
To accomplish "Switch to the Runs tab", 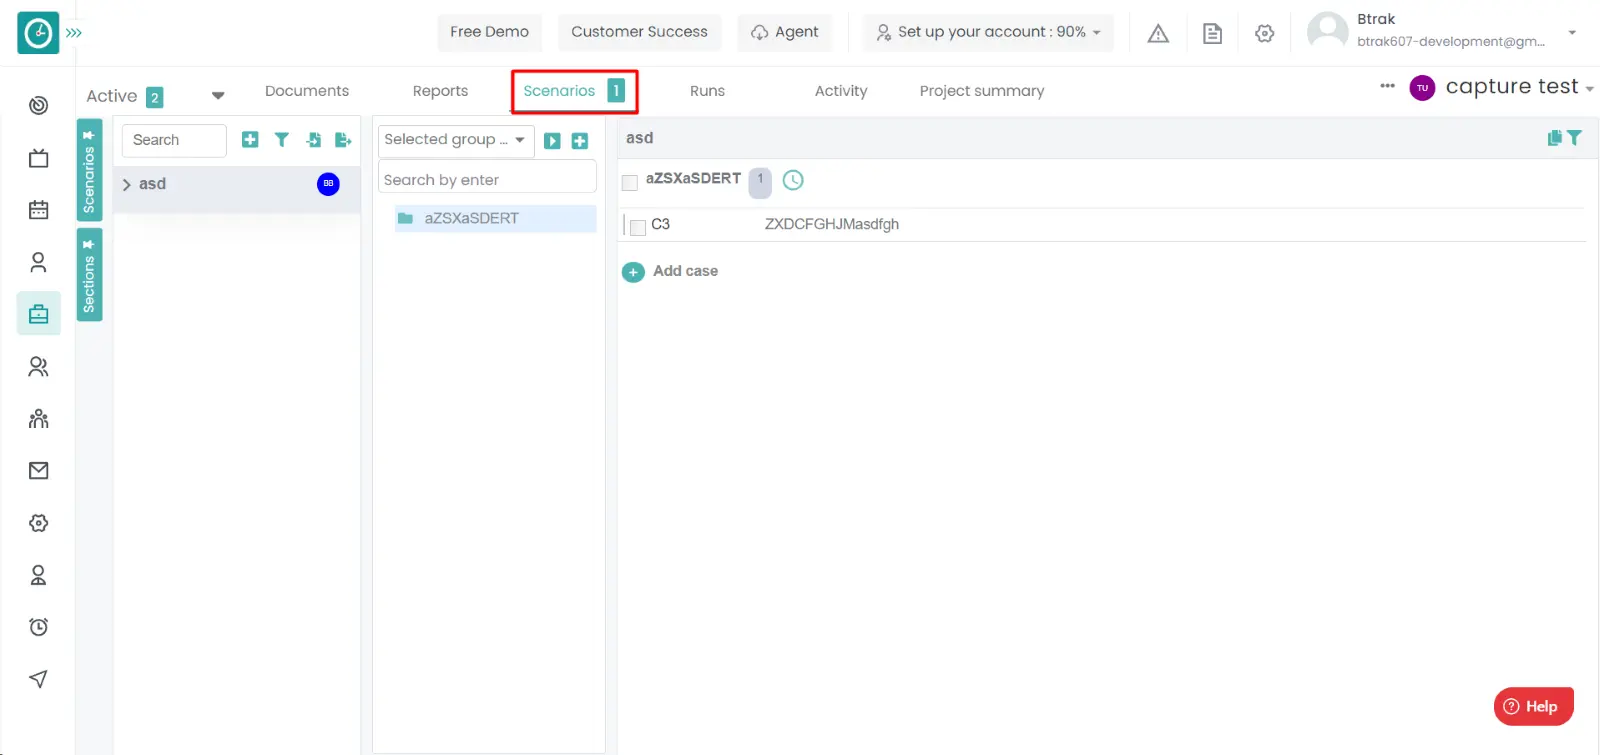I will (707, 91).
